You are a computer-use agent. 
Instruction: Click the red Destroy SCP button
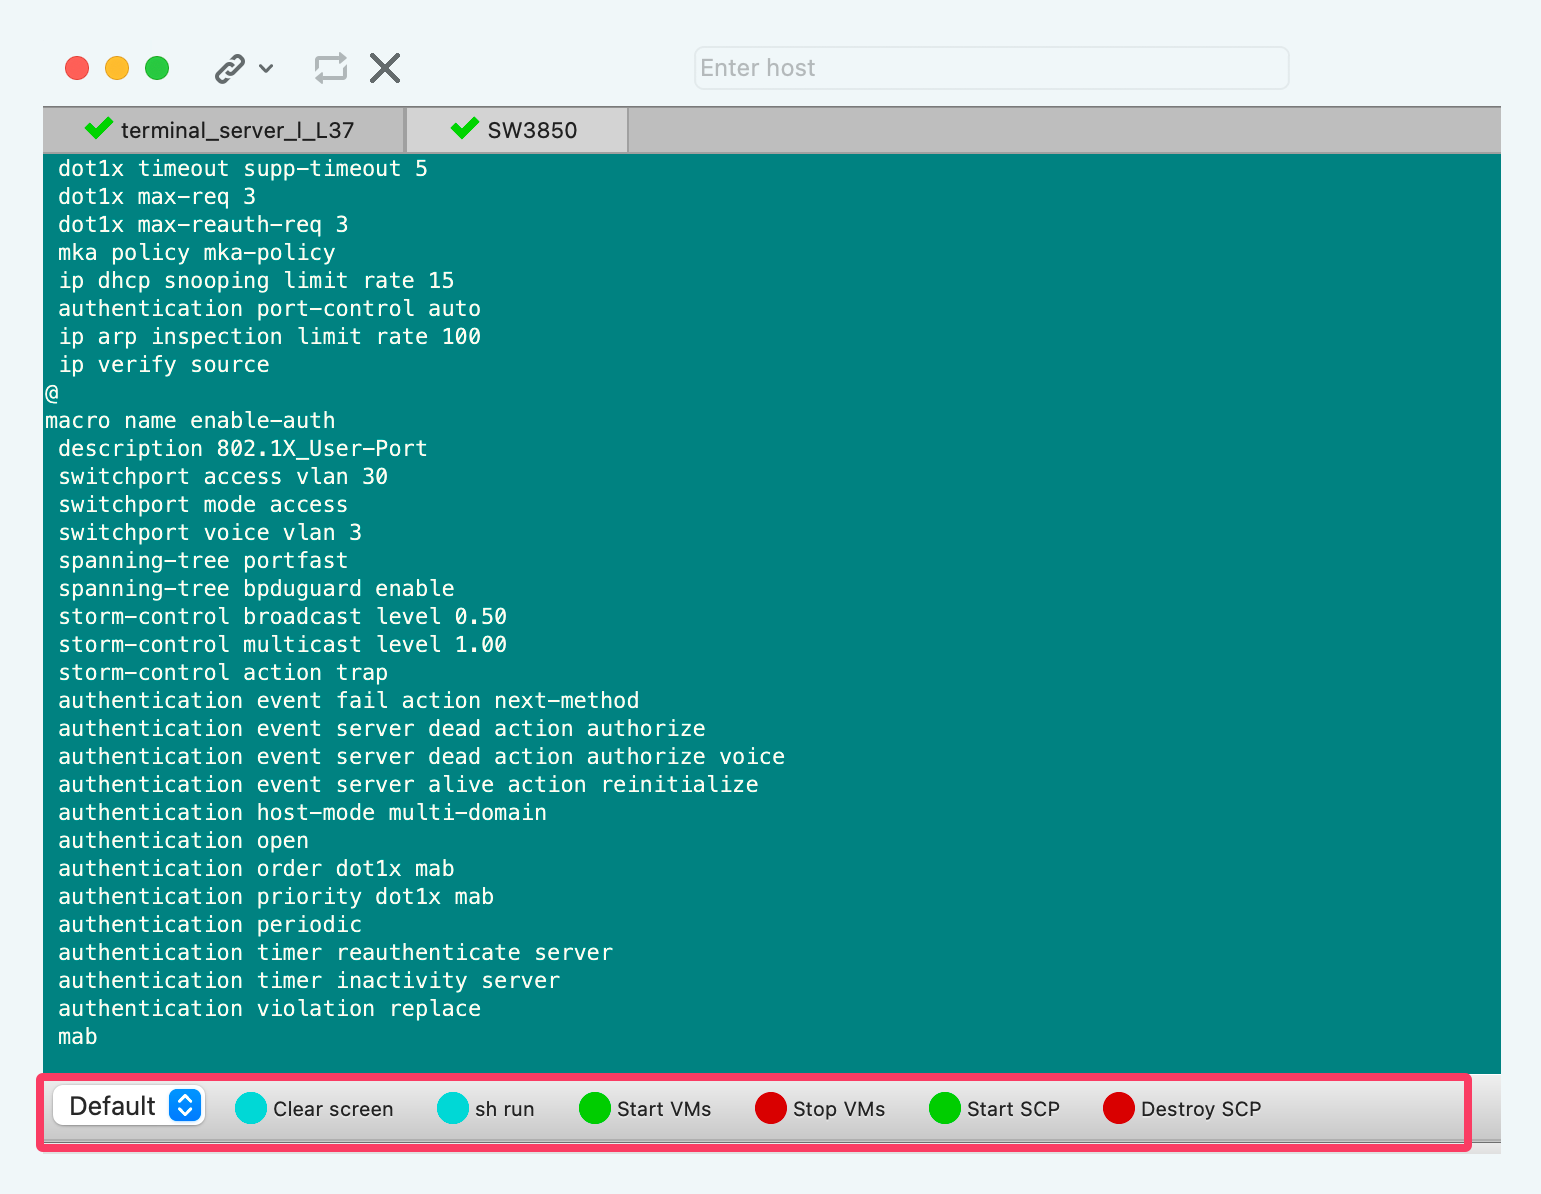tap(1182, 1109)
